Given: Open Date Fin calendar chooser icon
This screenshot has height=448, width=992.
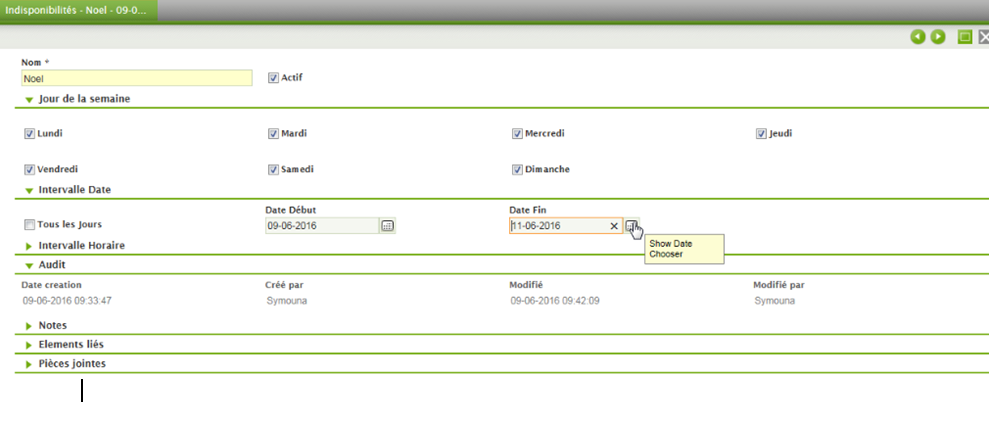Looking at the screenshot, I should [x=631, y=225].
